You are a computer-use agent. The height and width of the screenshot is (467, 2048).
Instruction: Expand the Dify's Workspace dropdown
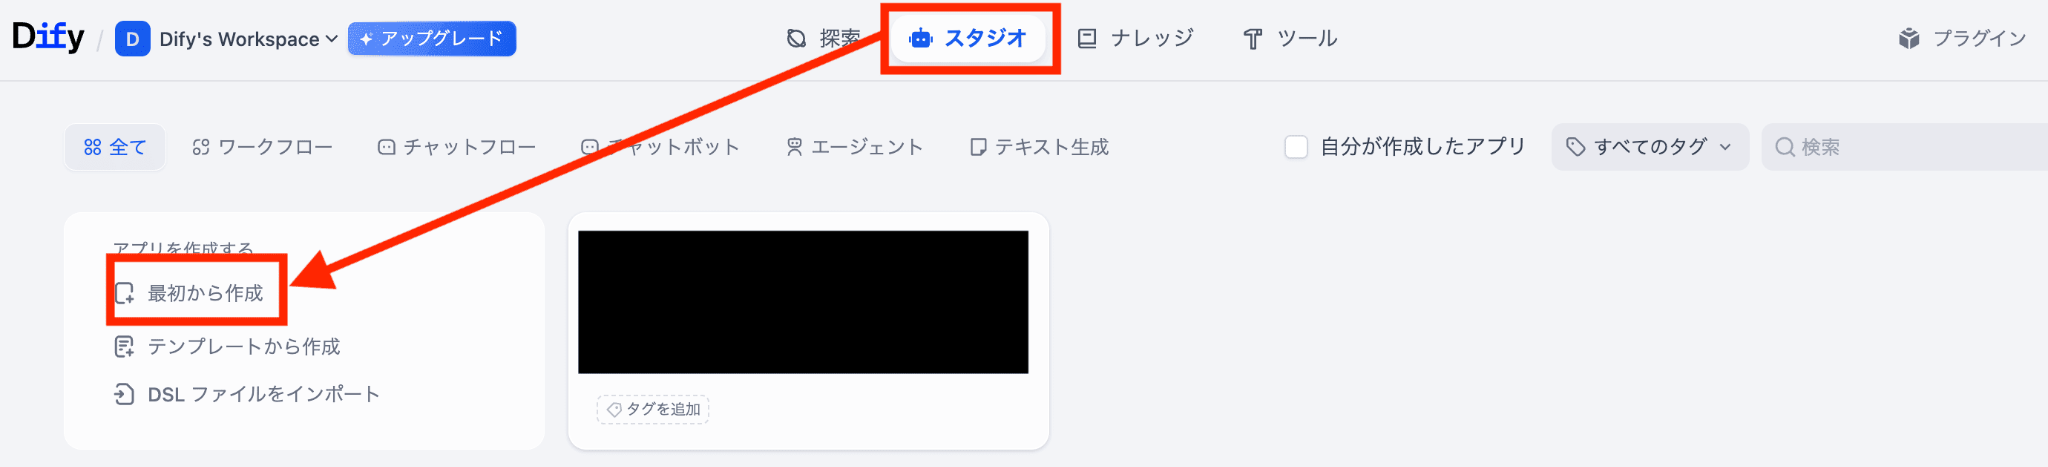(248, 39)
